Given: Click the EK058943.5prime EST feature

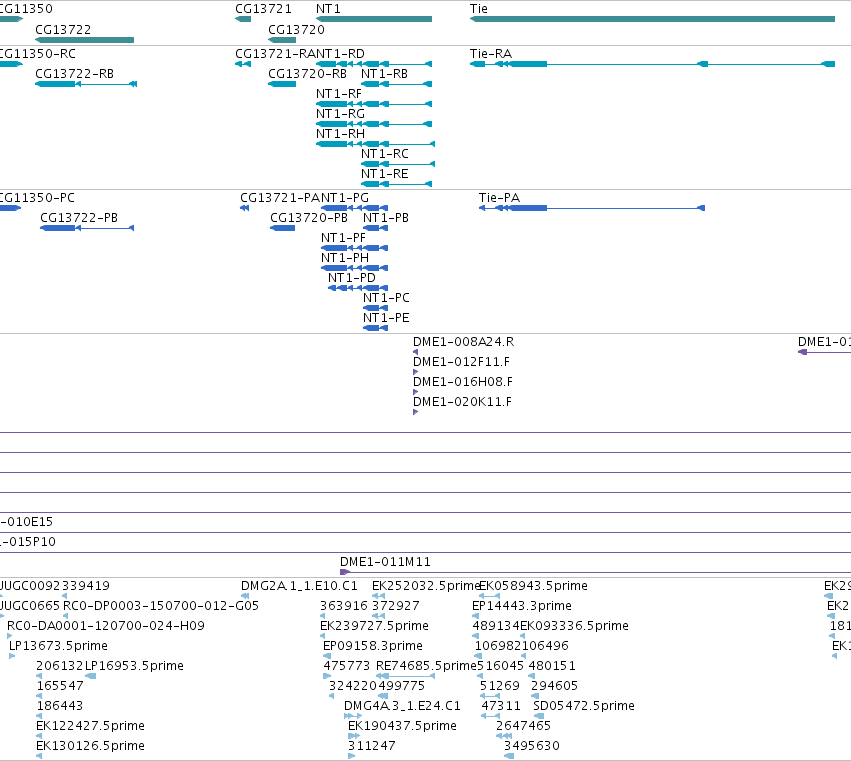Looking at the screenshot, I should [490, 596].
